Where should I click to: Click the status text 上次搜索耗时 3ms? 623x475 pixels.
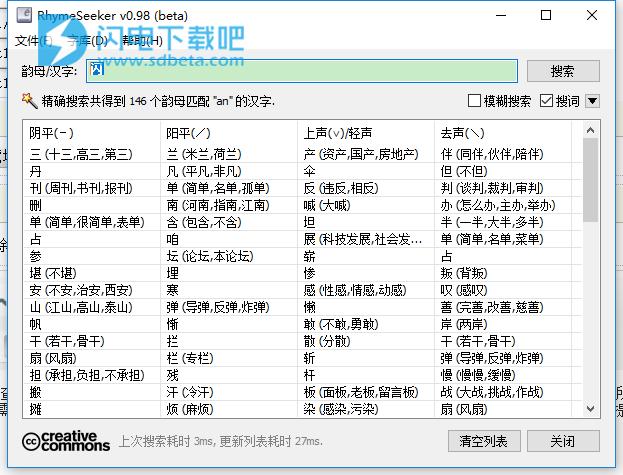[x=164, y=441]
